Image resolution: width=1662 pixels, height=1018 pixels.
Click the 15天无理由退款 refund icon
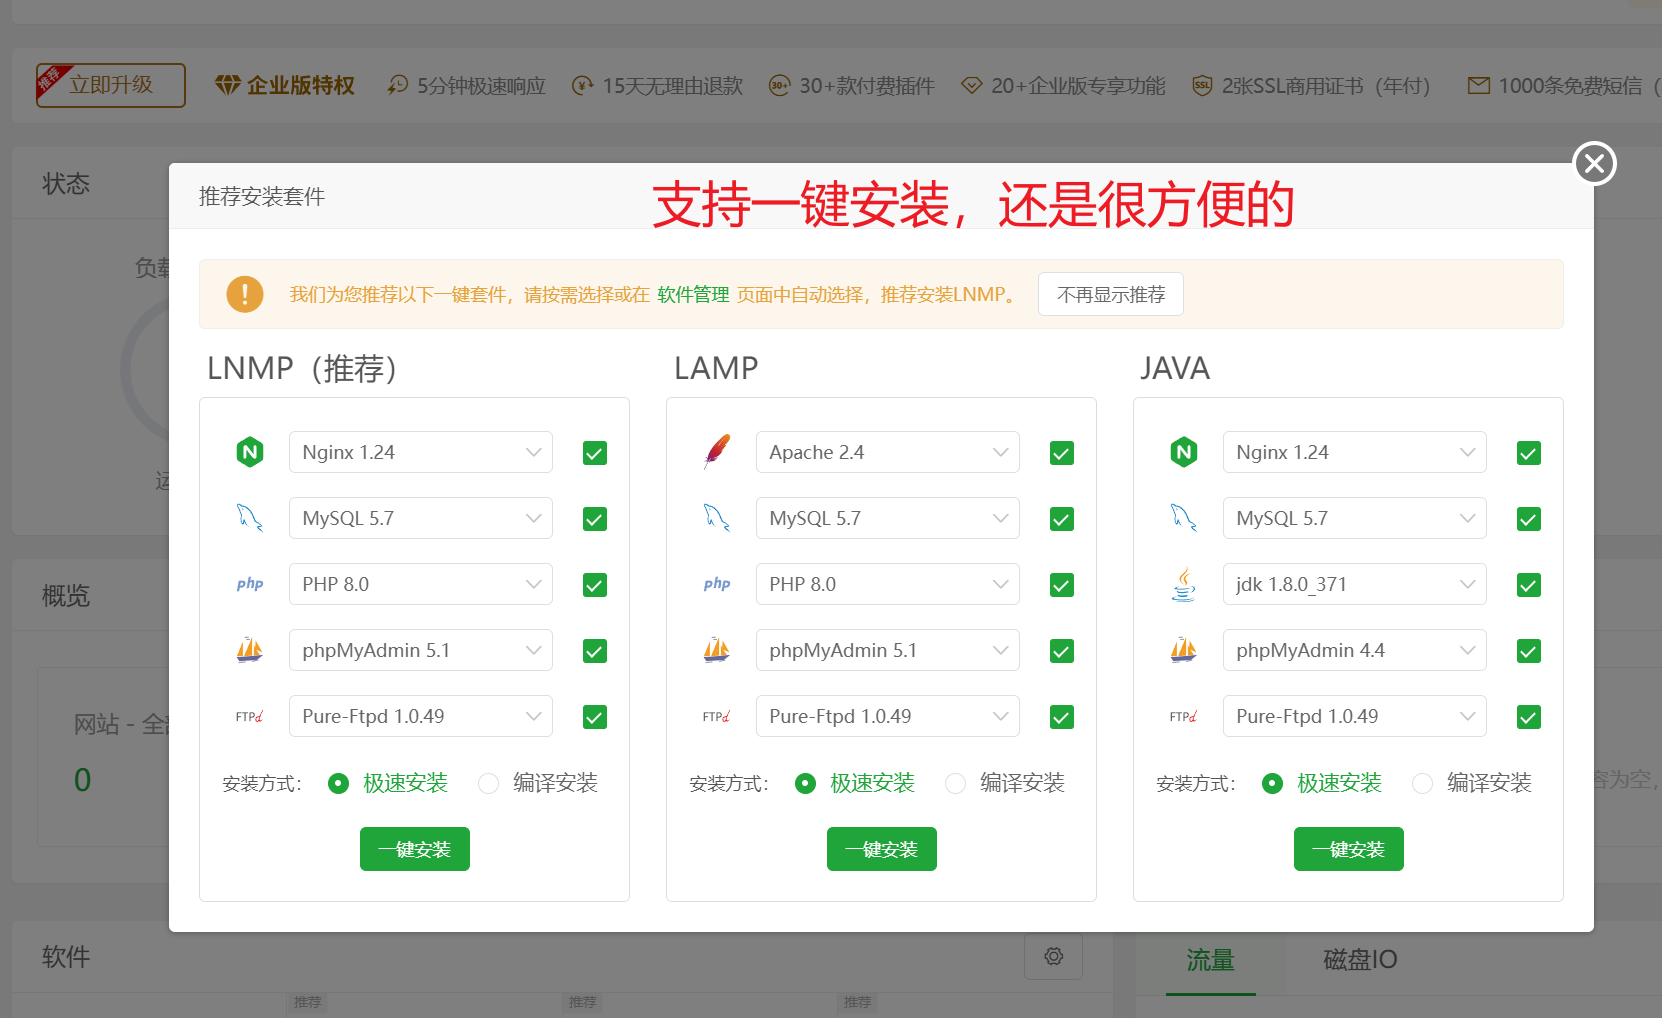582,86
